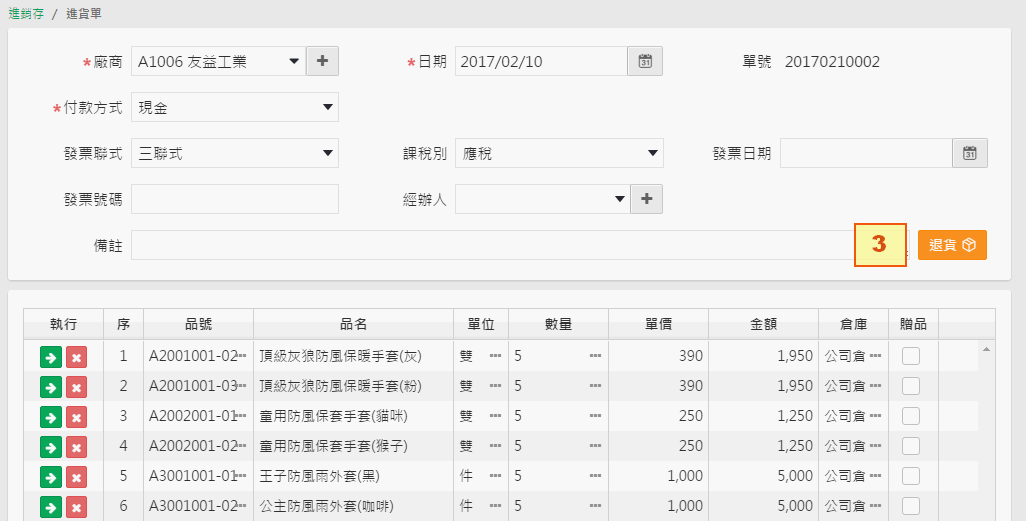Open the 經辦人 dropdown
The width and height of the screenshot is (1026, 521).
[x=543, y=199]
